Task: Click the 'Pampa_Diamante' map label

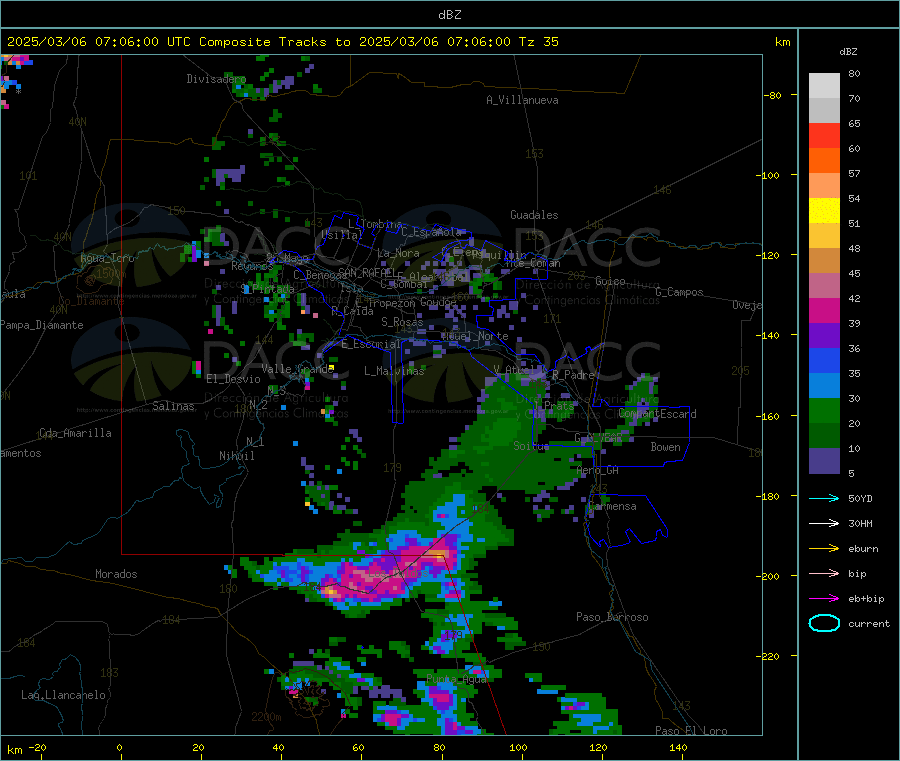Action: click(41, 325)
